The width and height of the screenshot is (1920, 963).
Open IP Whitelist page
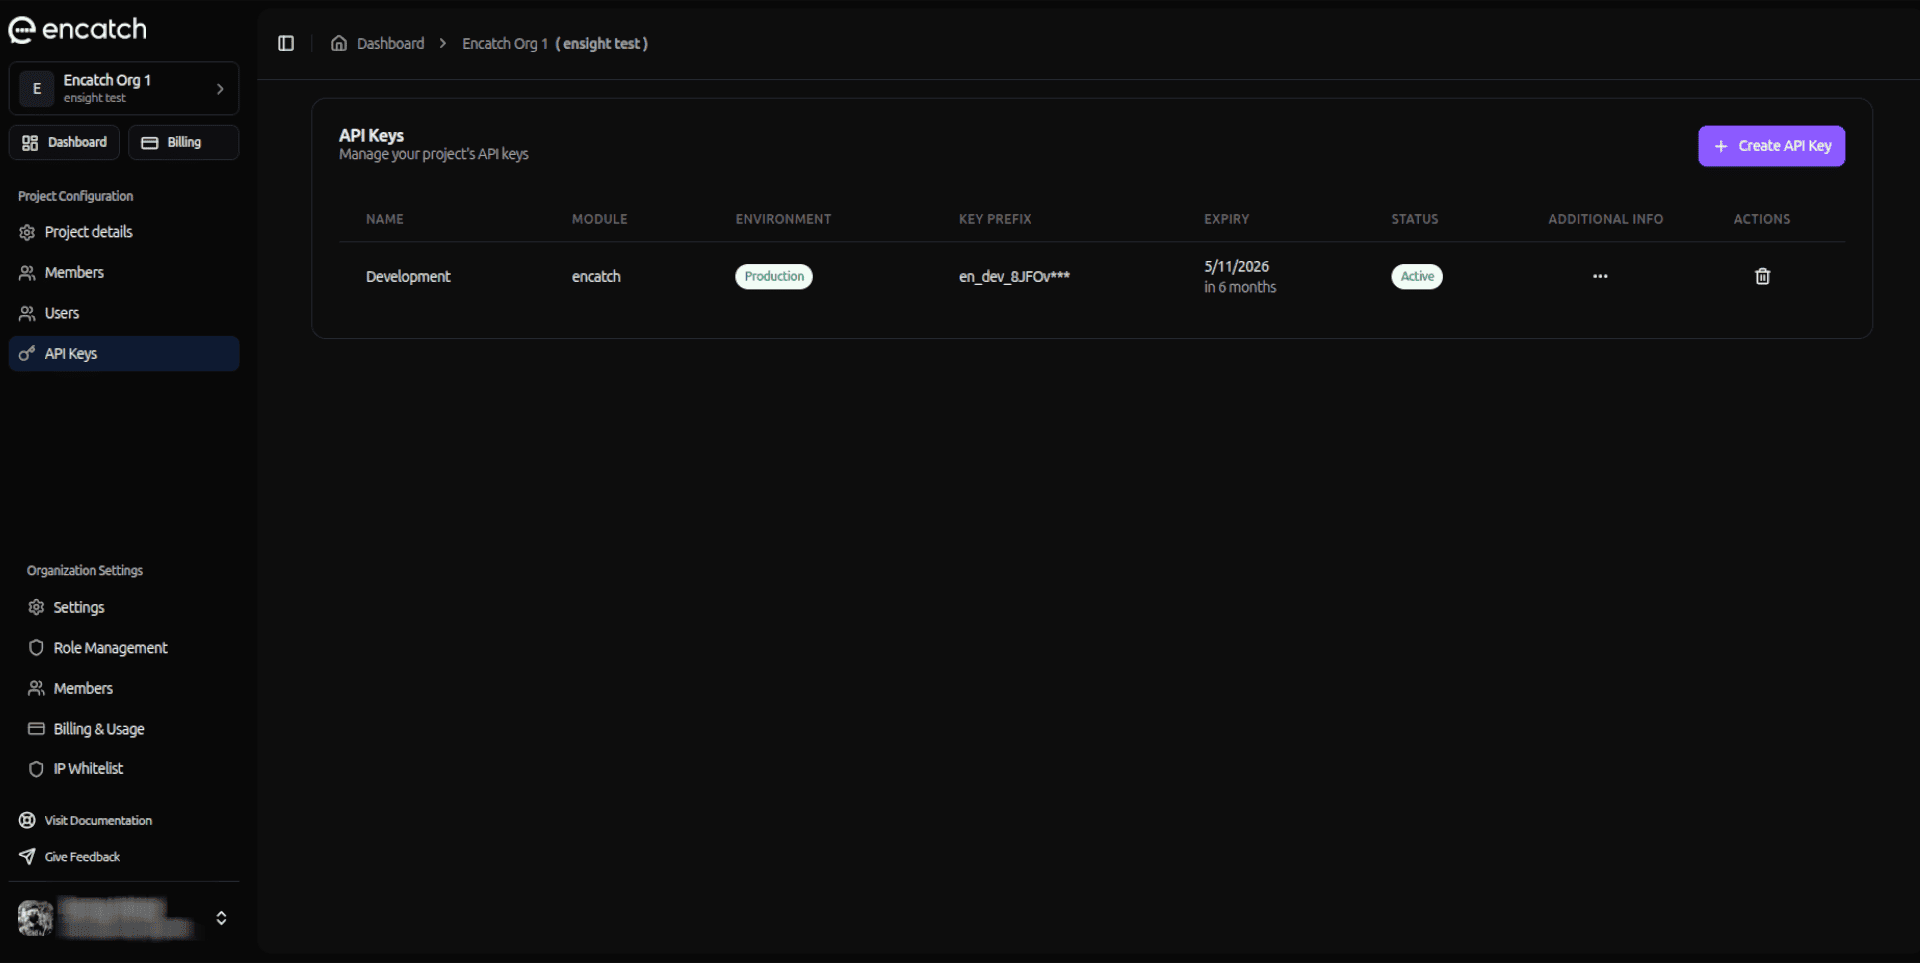88,769
